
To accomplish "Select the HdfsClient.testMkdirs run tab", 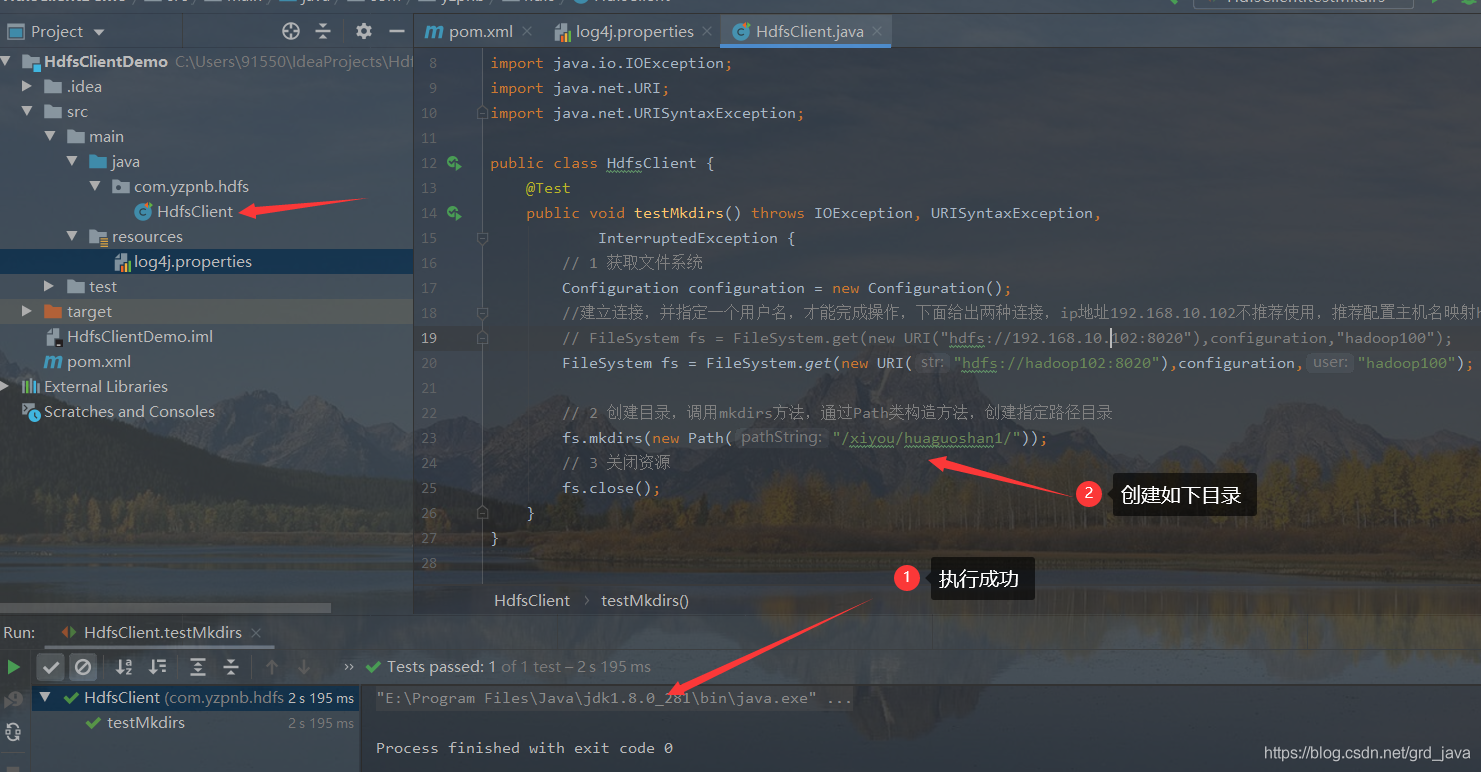I will [162, 633].
